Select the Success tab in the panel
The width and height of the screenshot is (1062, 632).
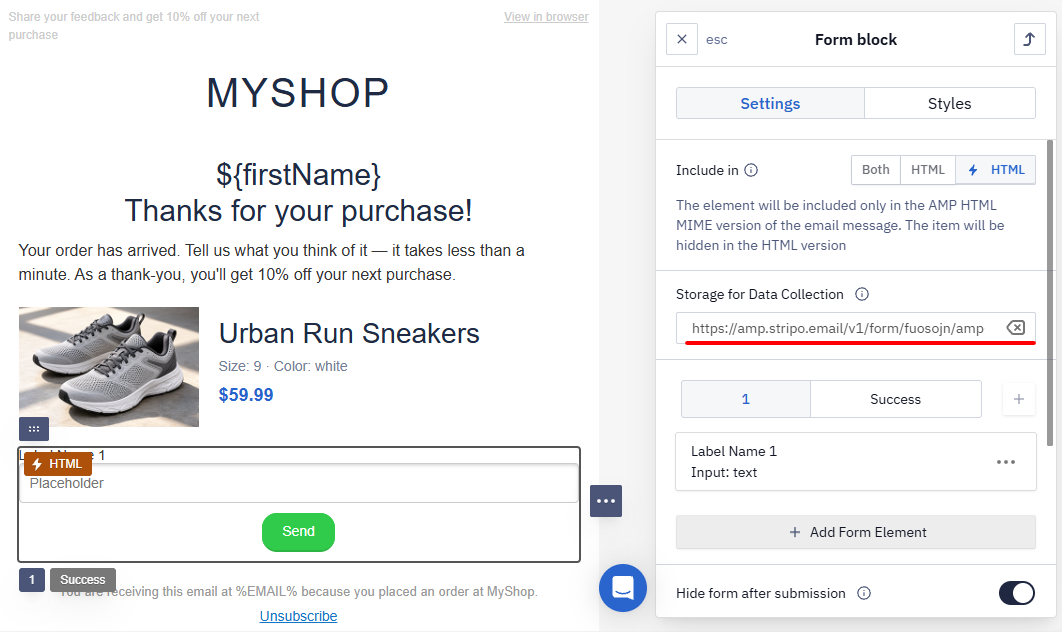click(895, 399)
